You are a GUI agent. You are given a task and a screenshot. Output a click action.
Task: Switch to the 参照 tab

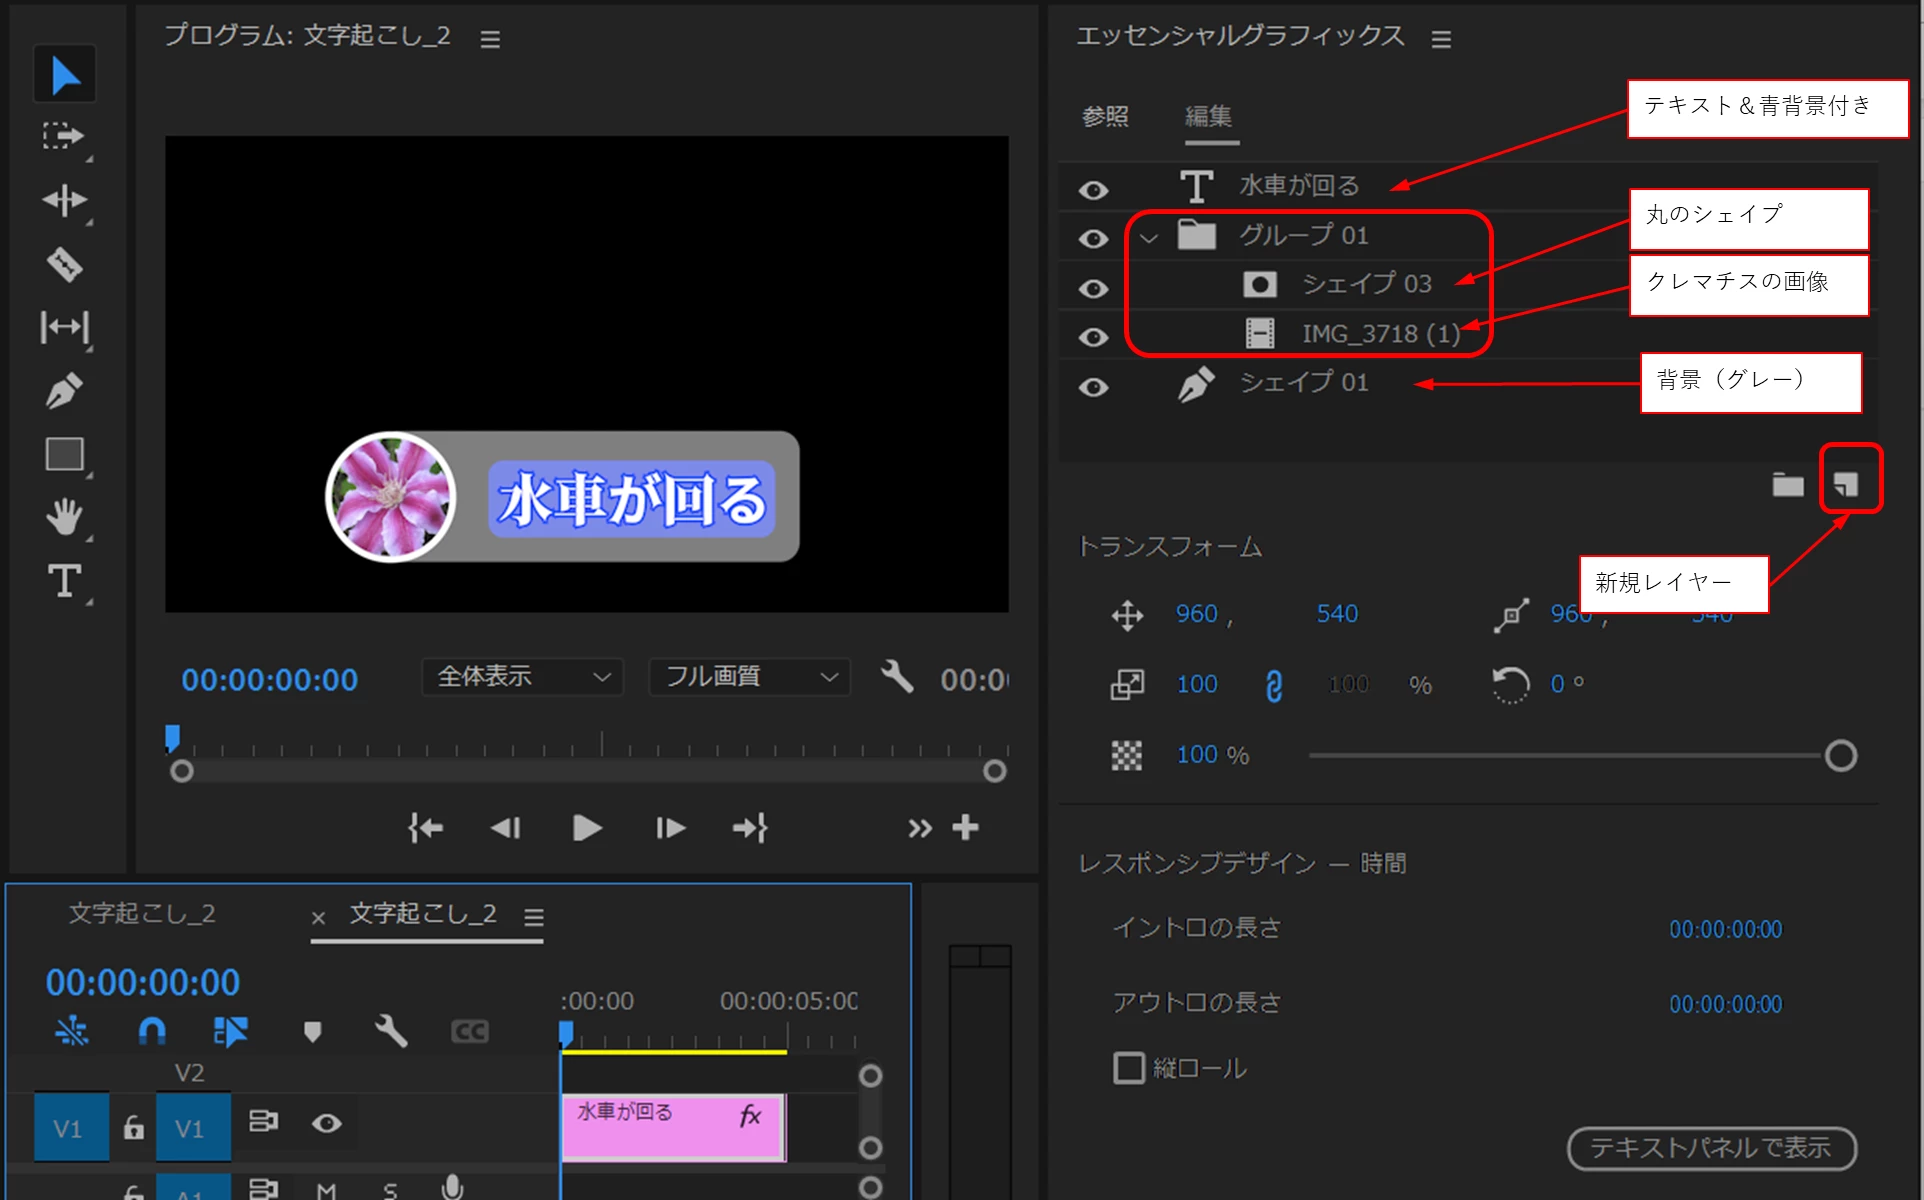coord(1105,117)
